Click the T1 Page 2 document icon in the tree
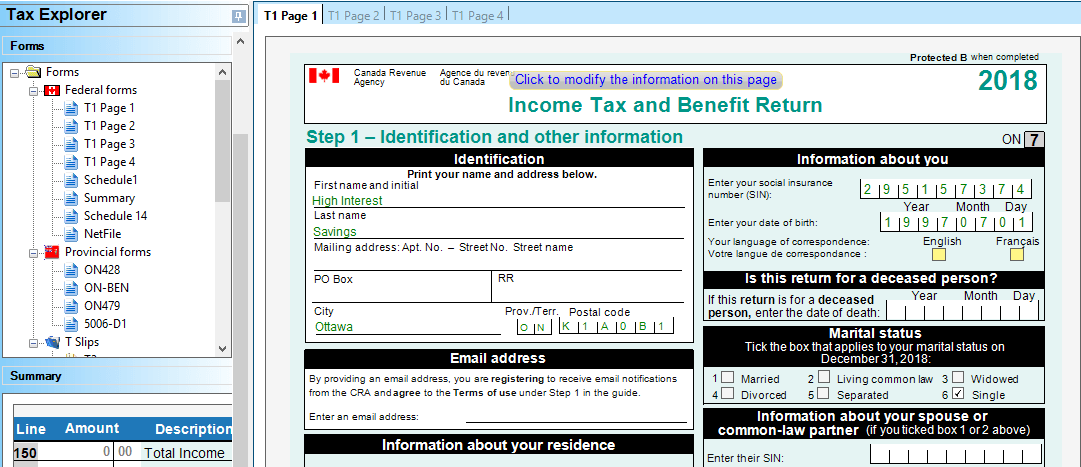Screen dimensions: 1081x467 [x=71, y=126]
